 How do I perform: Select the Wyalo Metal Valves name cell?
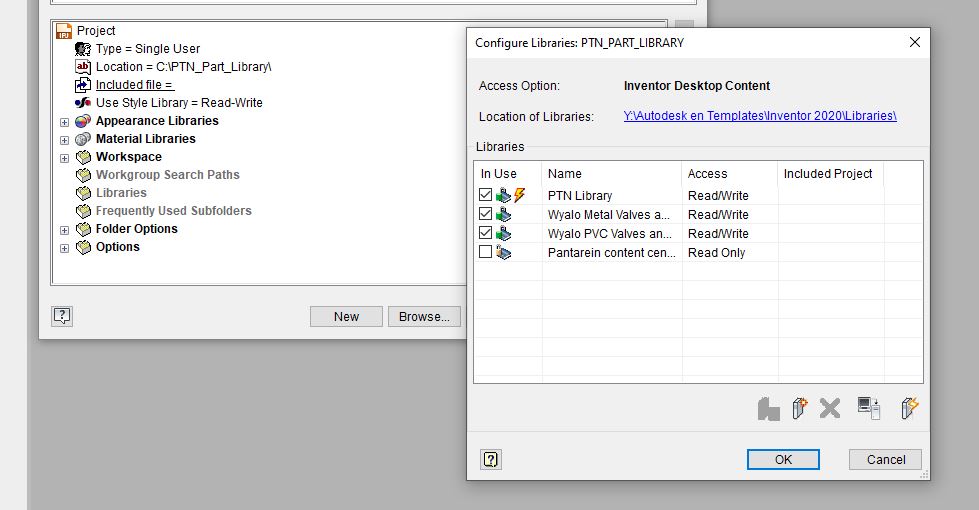(x=611, y=215)
